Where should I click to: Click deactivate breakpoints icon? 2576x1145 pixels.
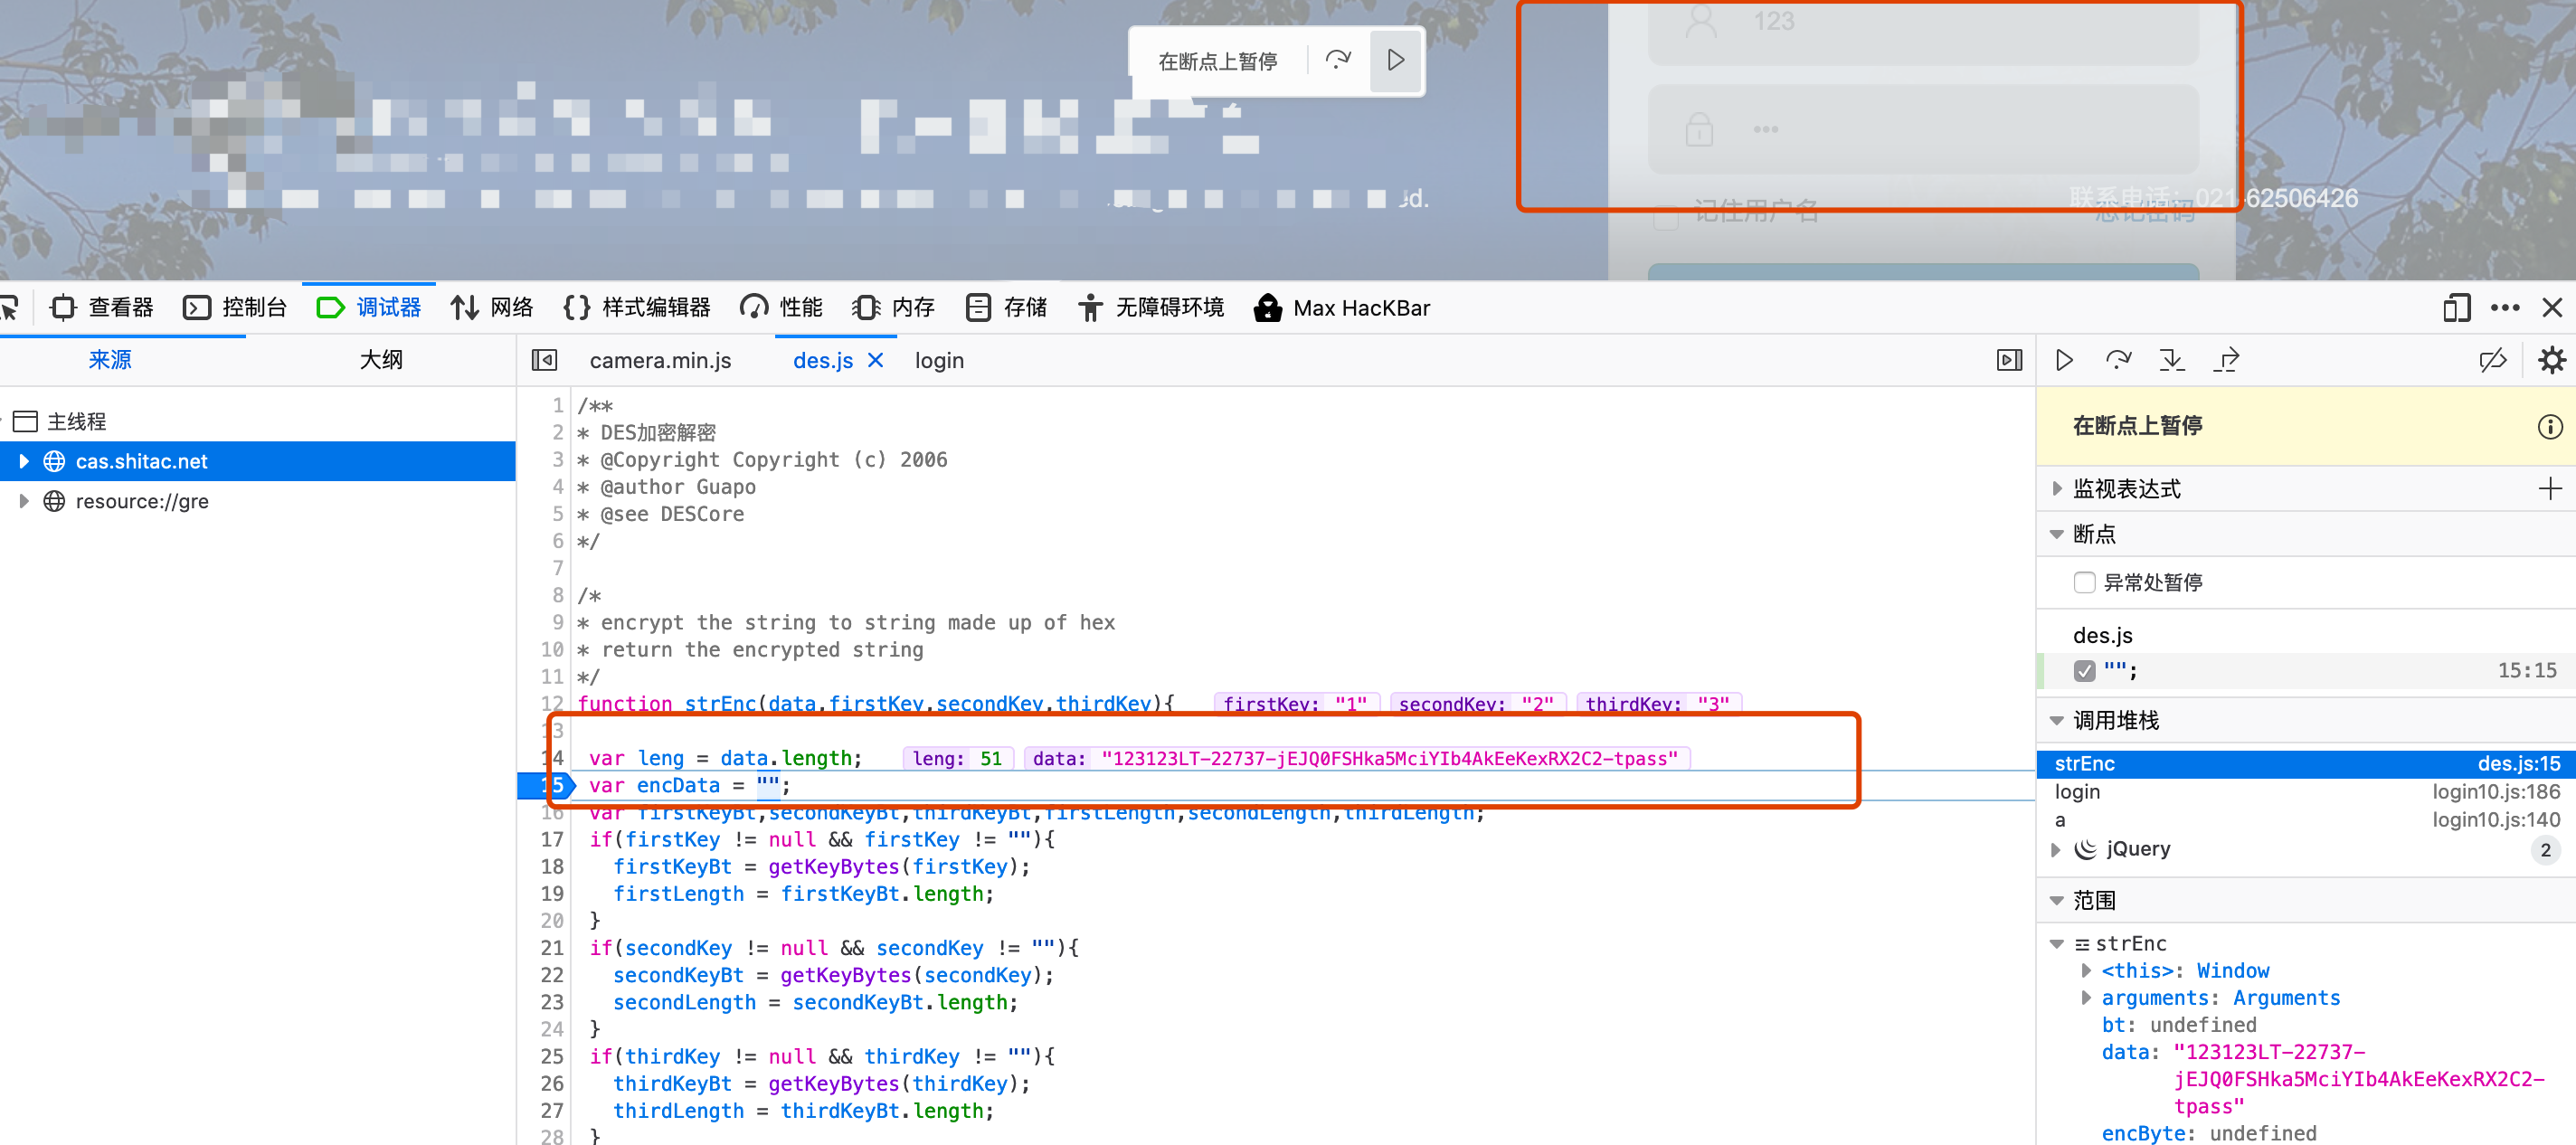2492,360
